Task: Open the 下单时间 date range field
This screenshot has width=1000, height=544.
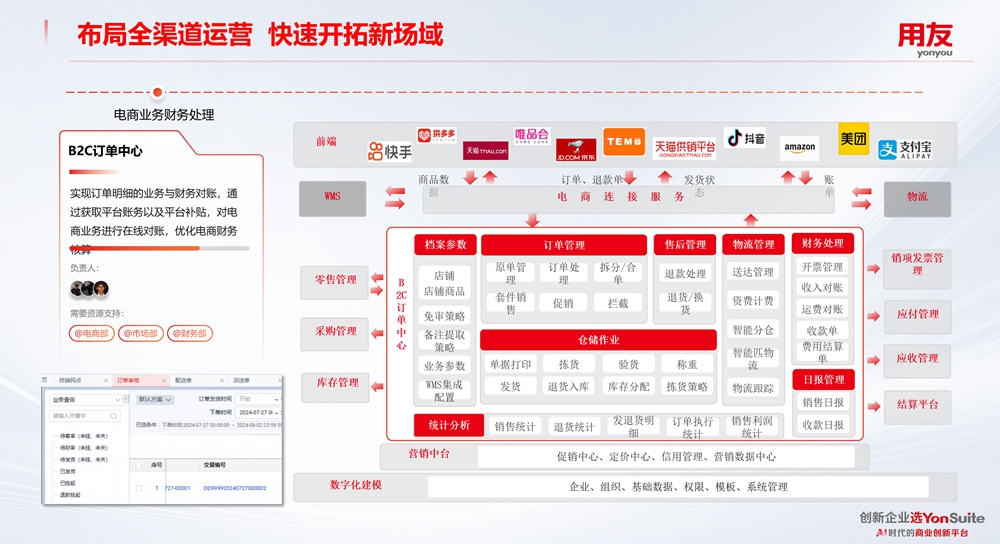Action: point(259,413)
